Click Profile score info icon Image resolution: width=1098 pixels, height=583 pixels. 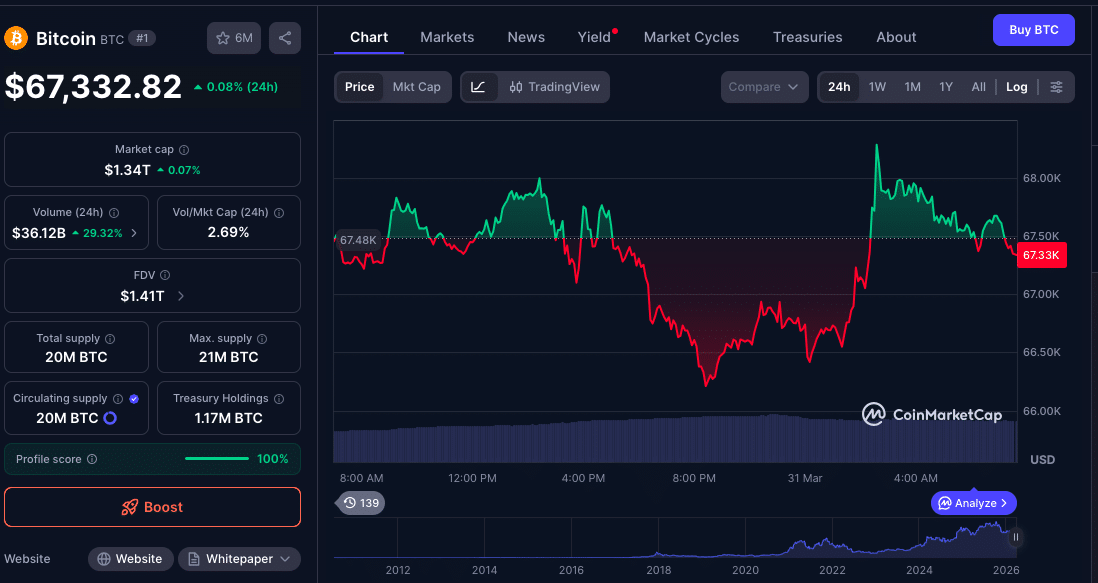click(92, 459)
